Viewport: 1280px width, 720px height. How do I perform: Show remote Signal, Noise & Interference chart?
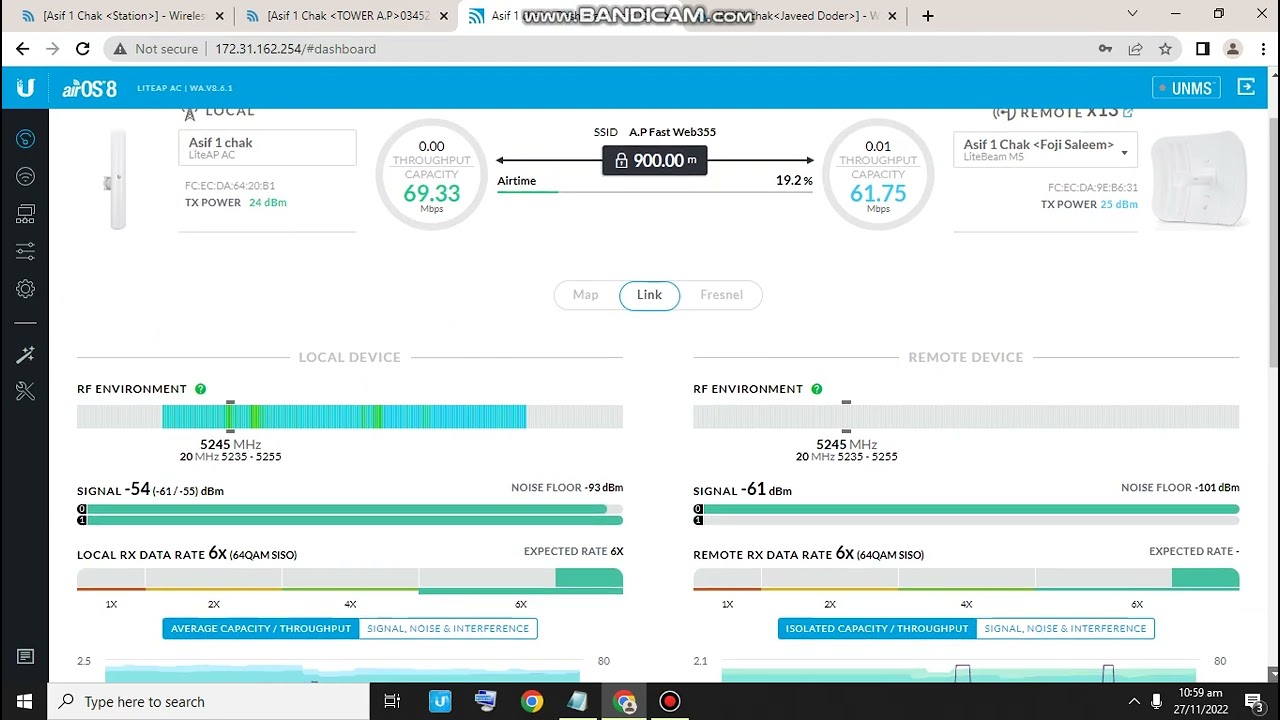coord(1065,629)
